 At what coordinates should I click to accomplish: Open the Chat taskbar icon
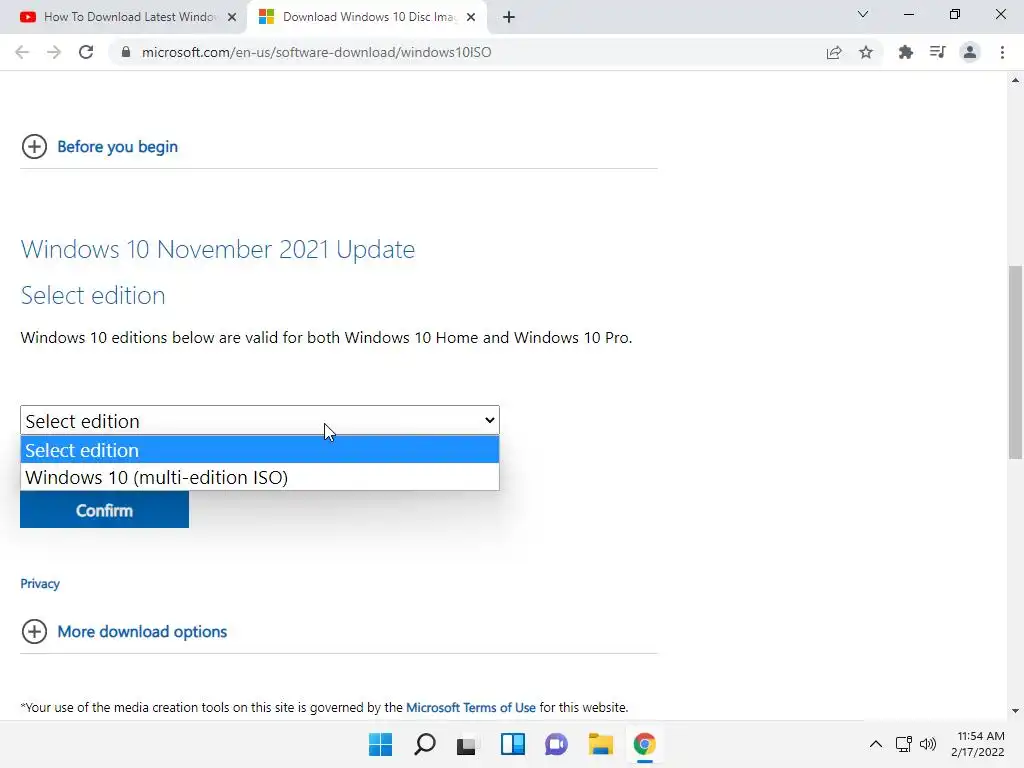coord(556,744)
